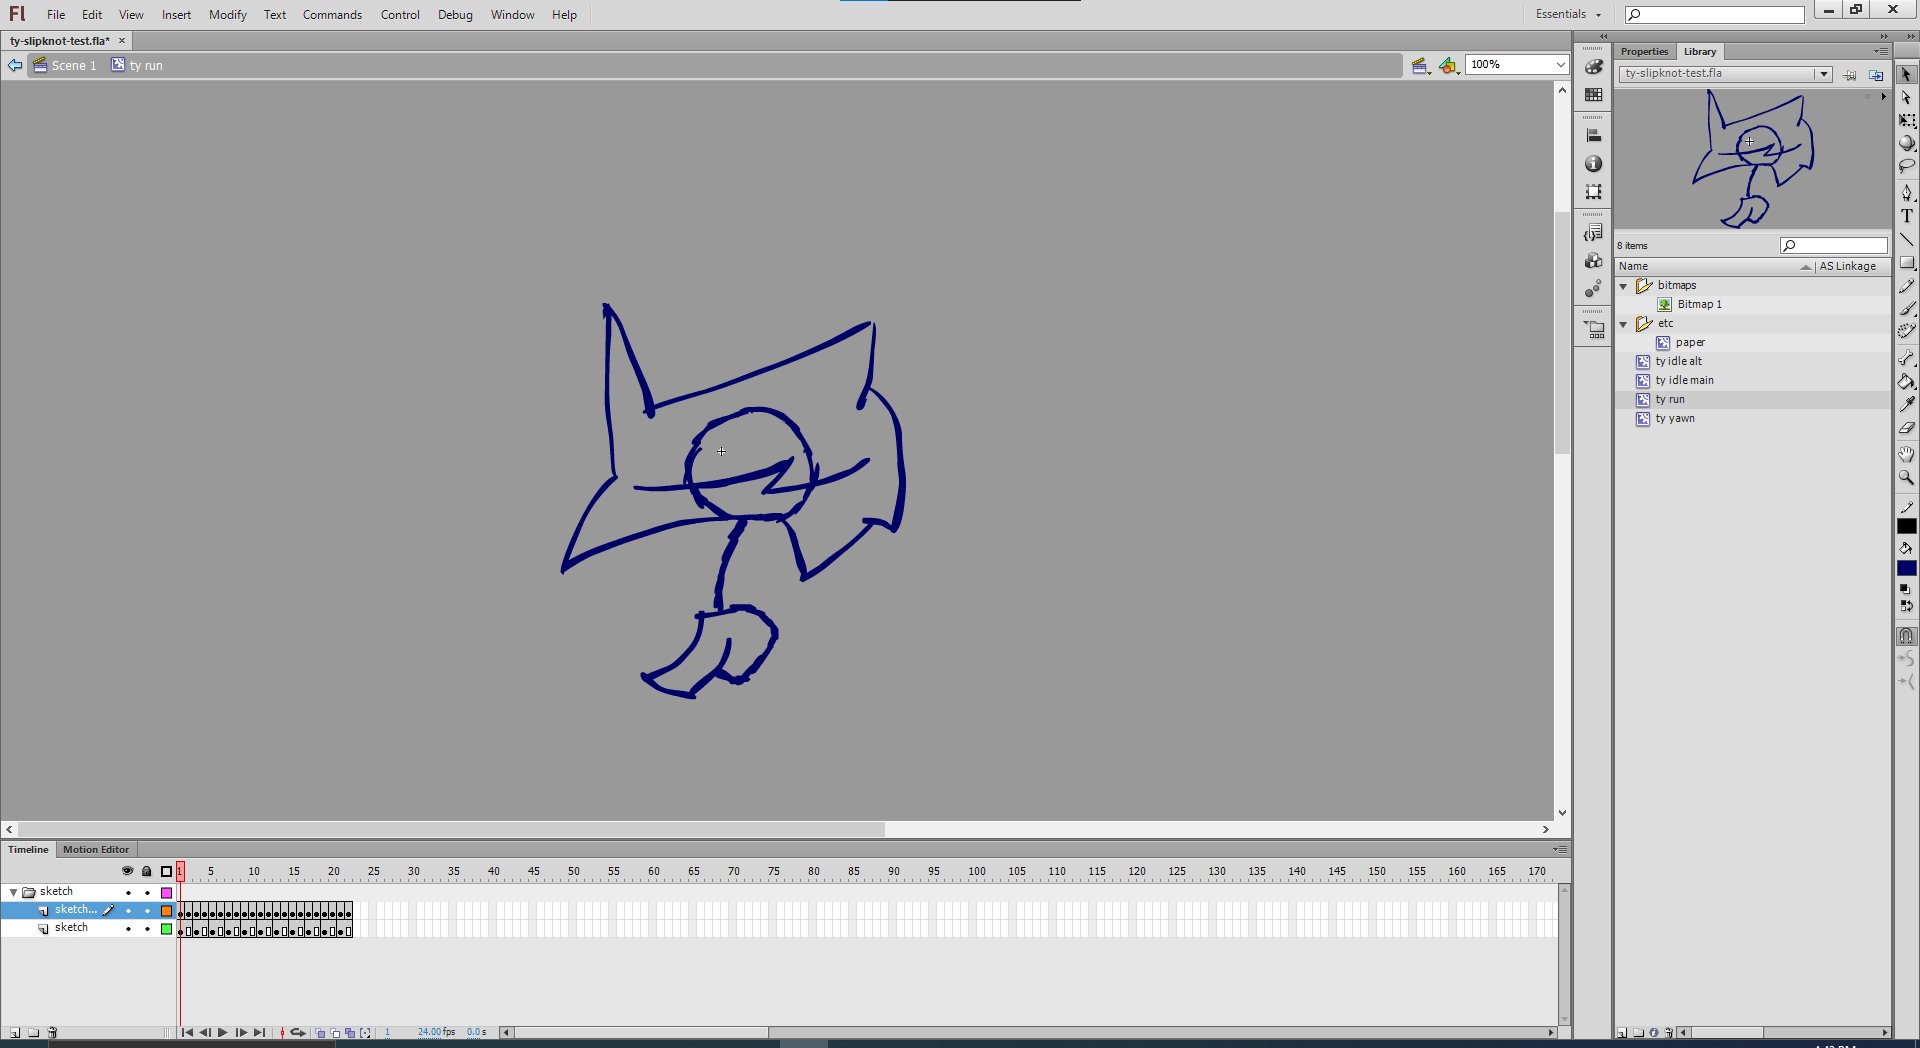The height and width of the screenshot is (1048, 1920).
Task: Hide all layers with the eye icon
Action: point(127,871)
